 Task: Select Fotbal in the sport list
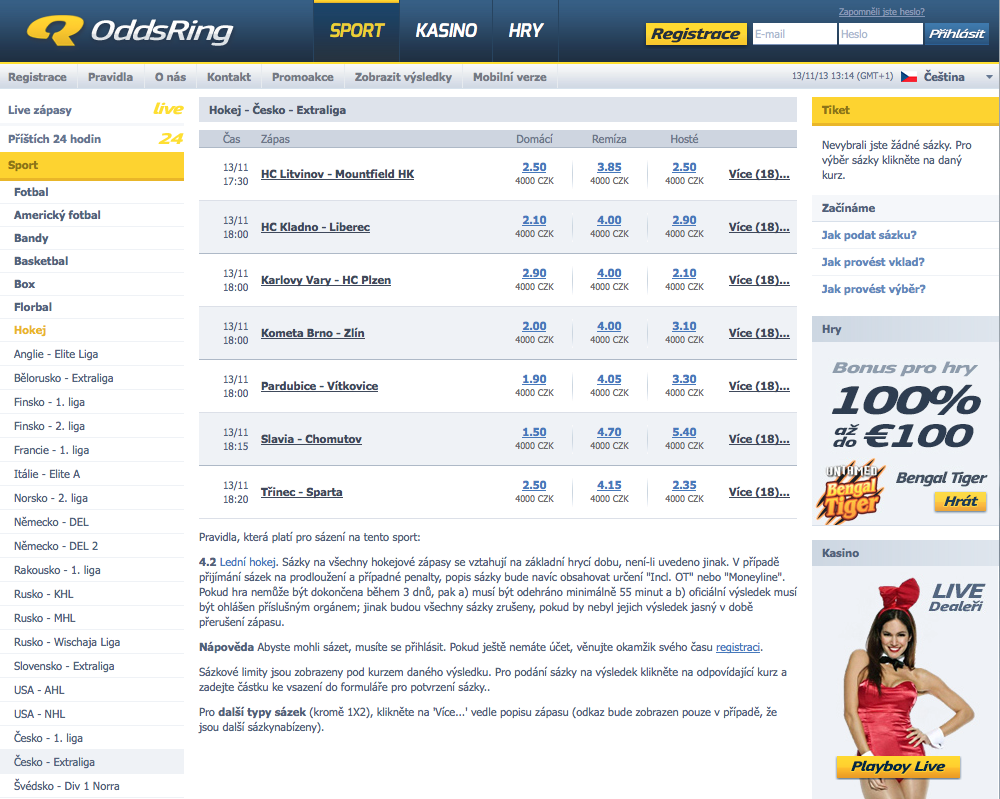31,192
